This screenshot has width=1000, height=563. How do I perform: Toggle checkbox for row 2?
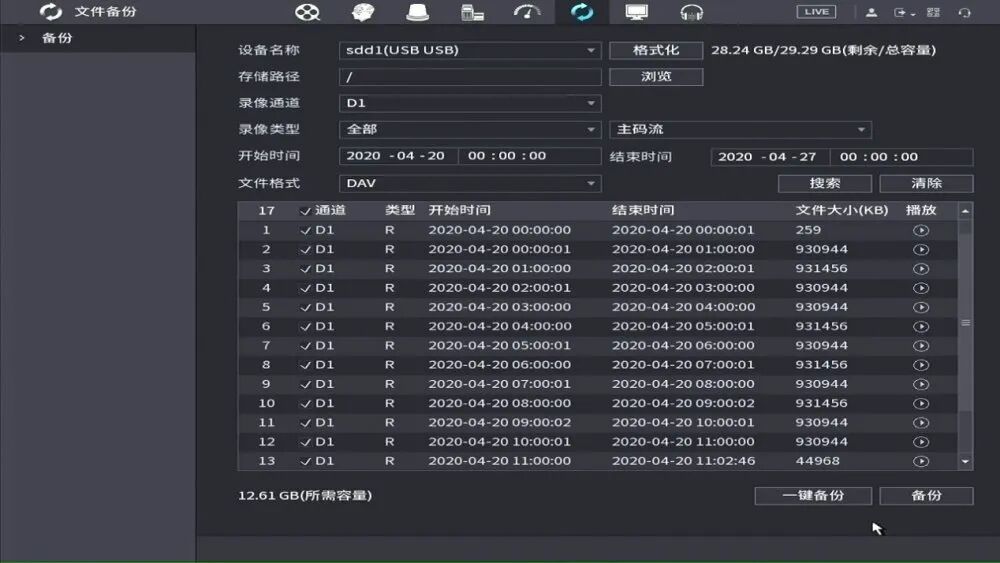pyautogui.click(x=305, y=250)
